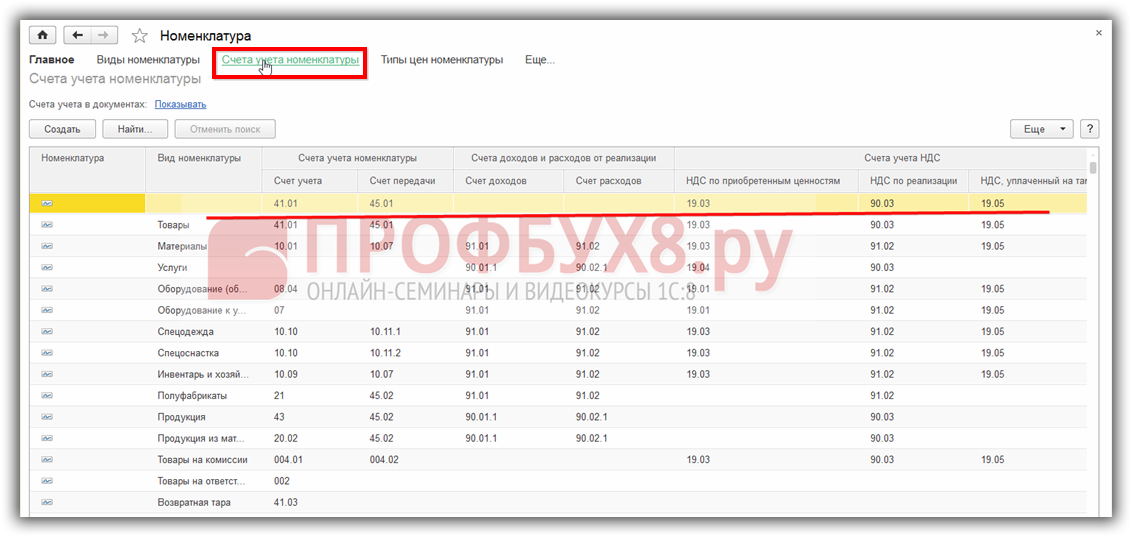Click row icon of highlighted first row

click(47, 204)
